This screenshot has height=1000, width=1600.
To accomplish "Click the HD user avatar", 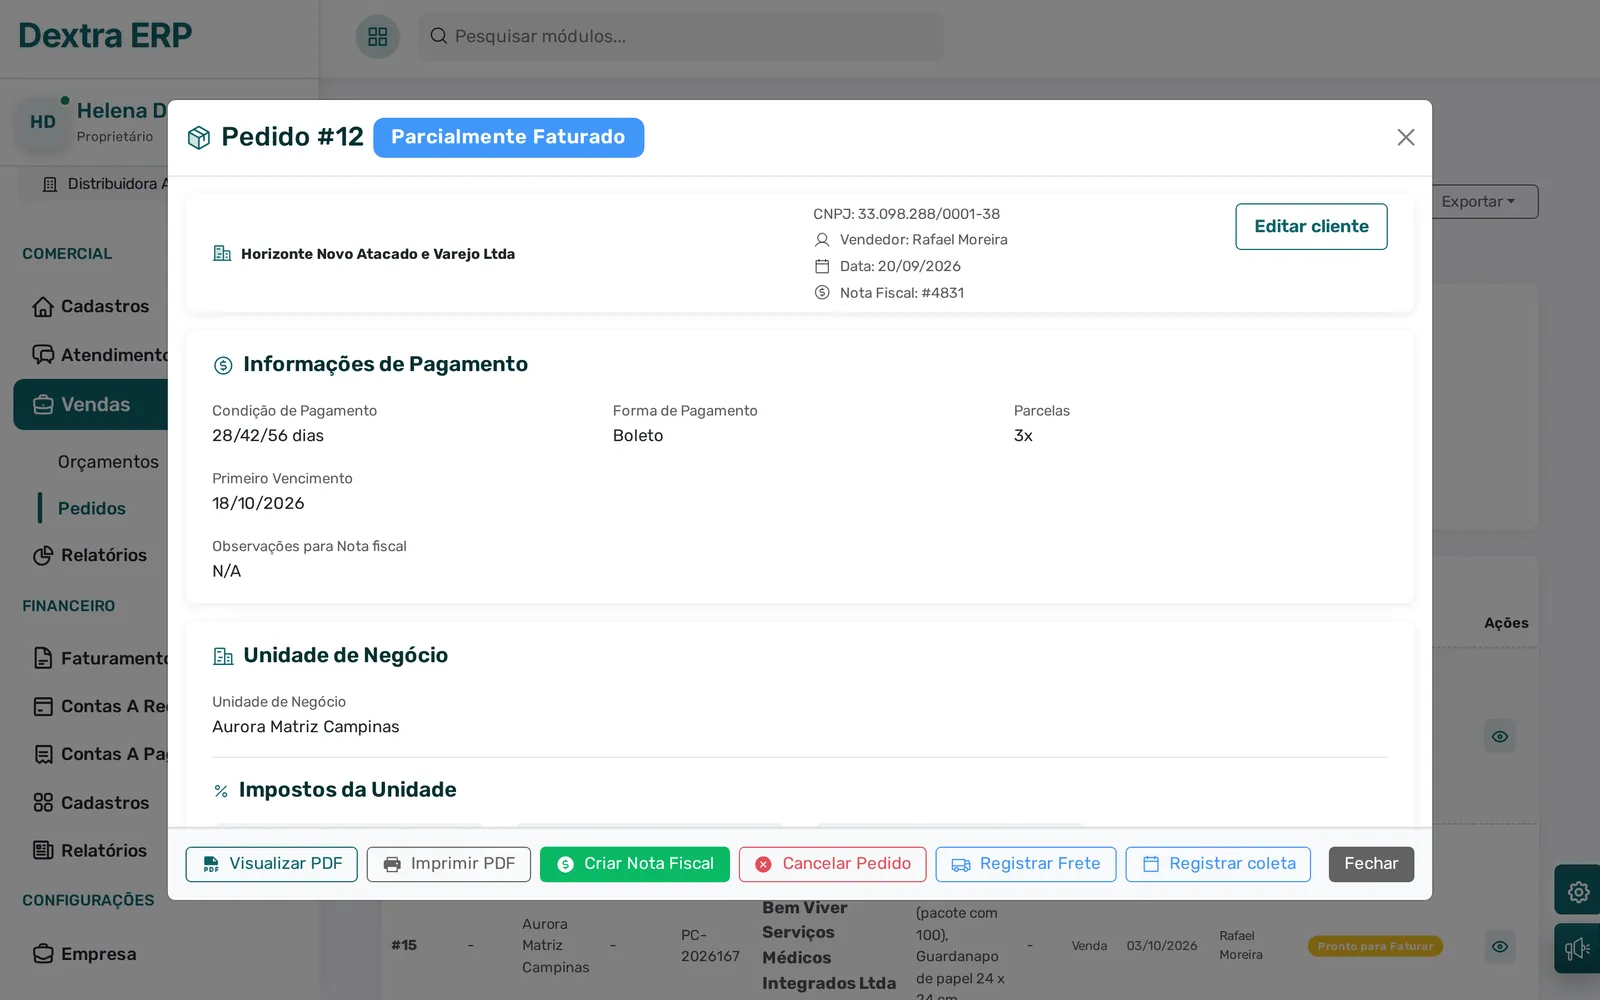I will coord(43,122).
